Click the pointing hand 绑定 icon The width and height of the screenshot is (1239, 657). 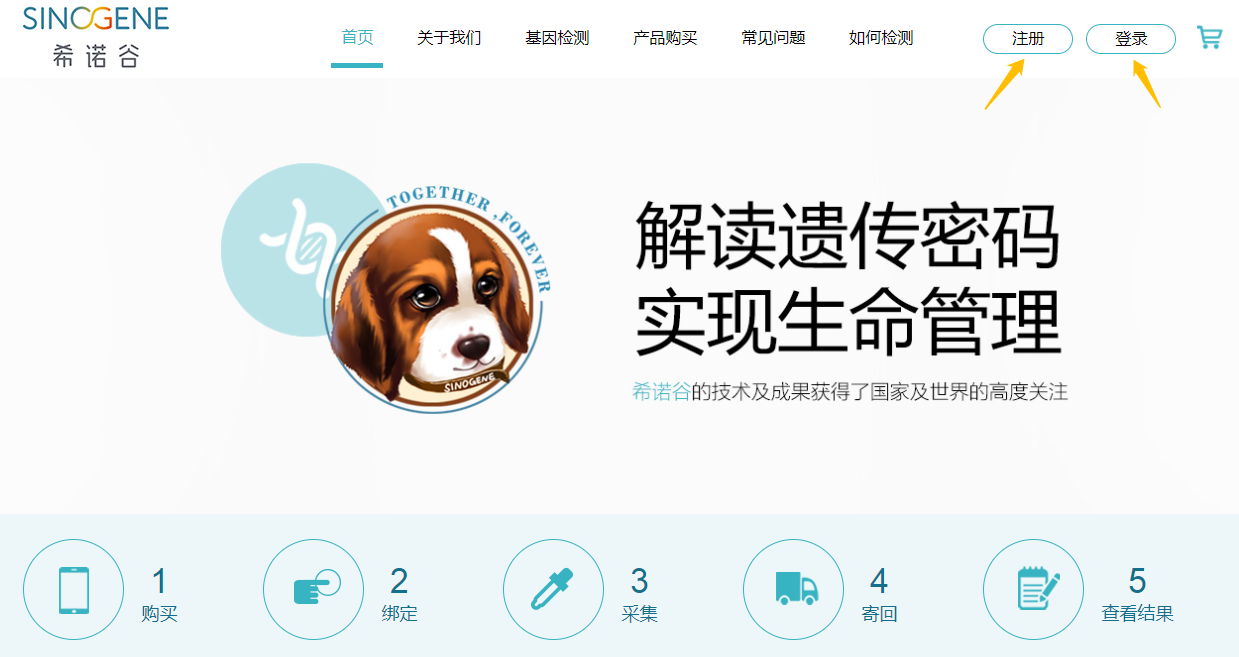tap(313, 590)
